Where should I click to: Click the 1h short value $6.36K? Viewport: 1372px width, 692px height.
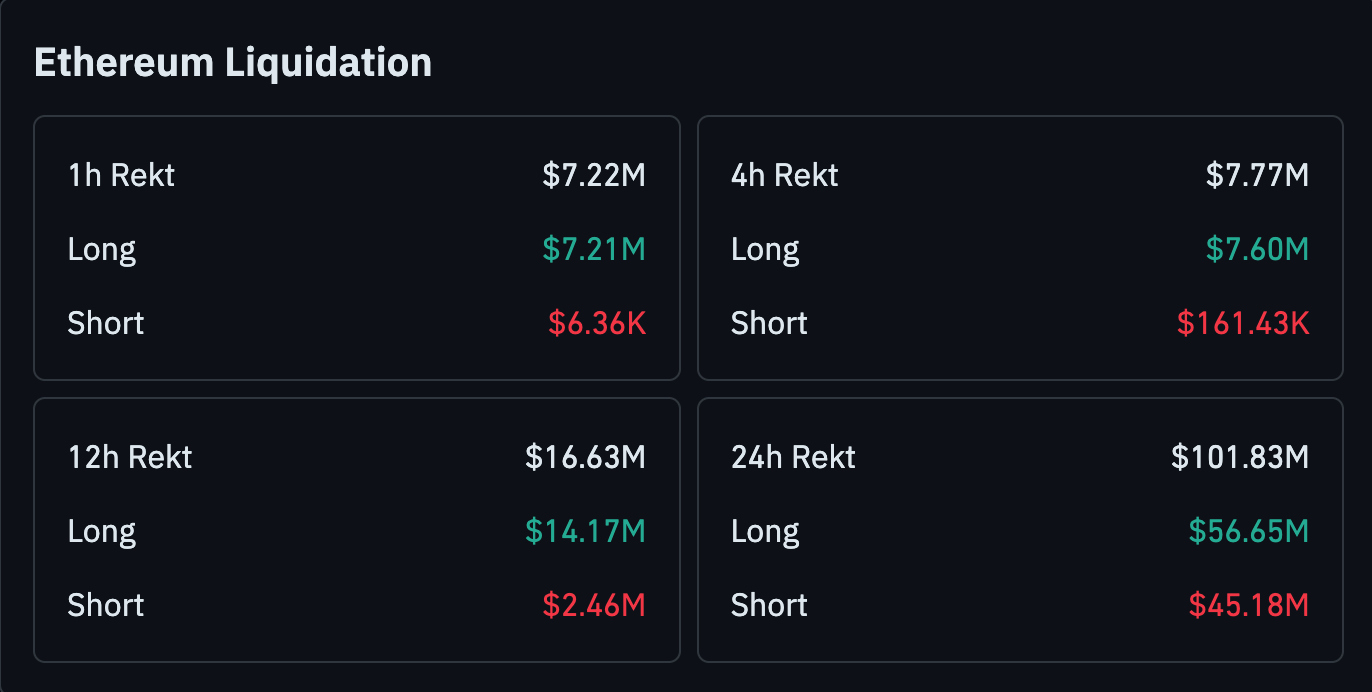597,323
